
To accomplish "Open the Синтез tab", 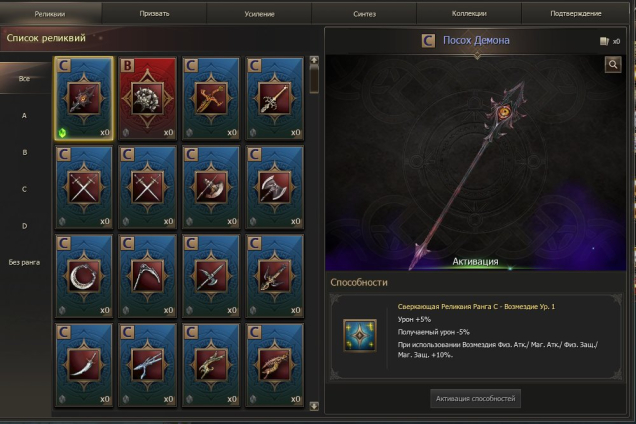I will pyautogui.click(x=364, y=13).
